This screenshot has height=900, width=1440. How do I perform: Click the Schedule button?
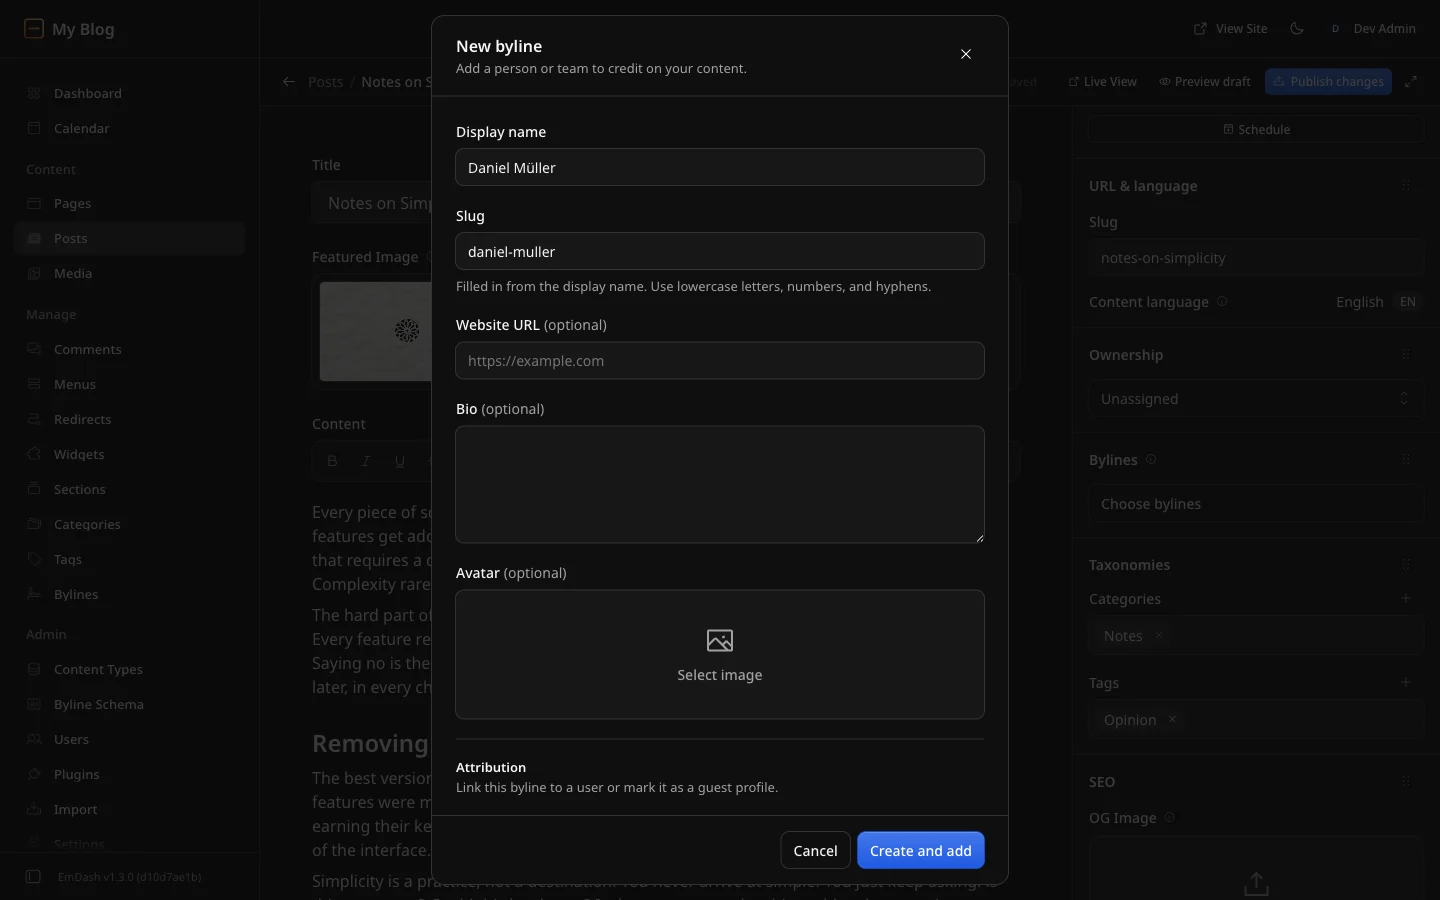pos(1256,129)
